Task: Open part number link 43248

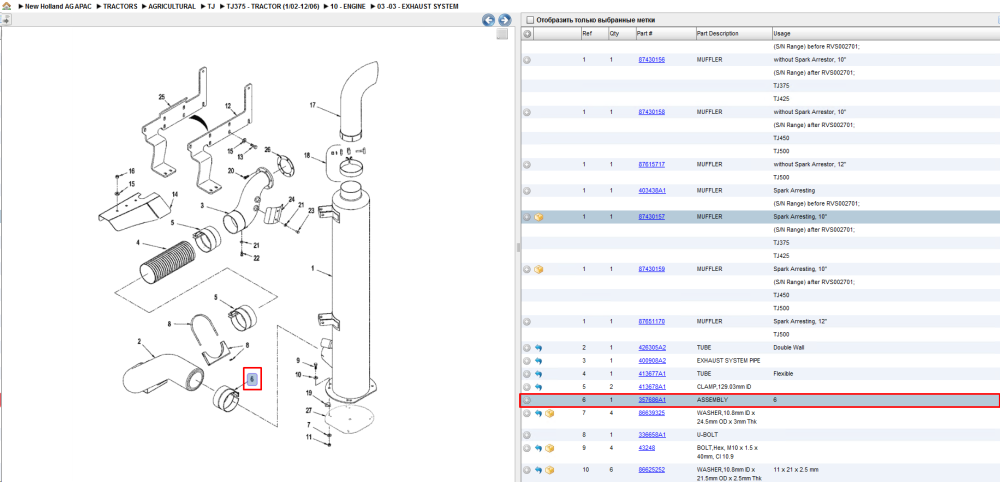Action: pos(647,448)
